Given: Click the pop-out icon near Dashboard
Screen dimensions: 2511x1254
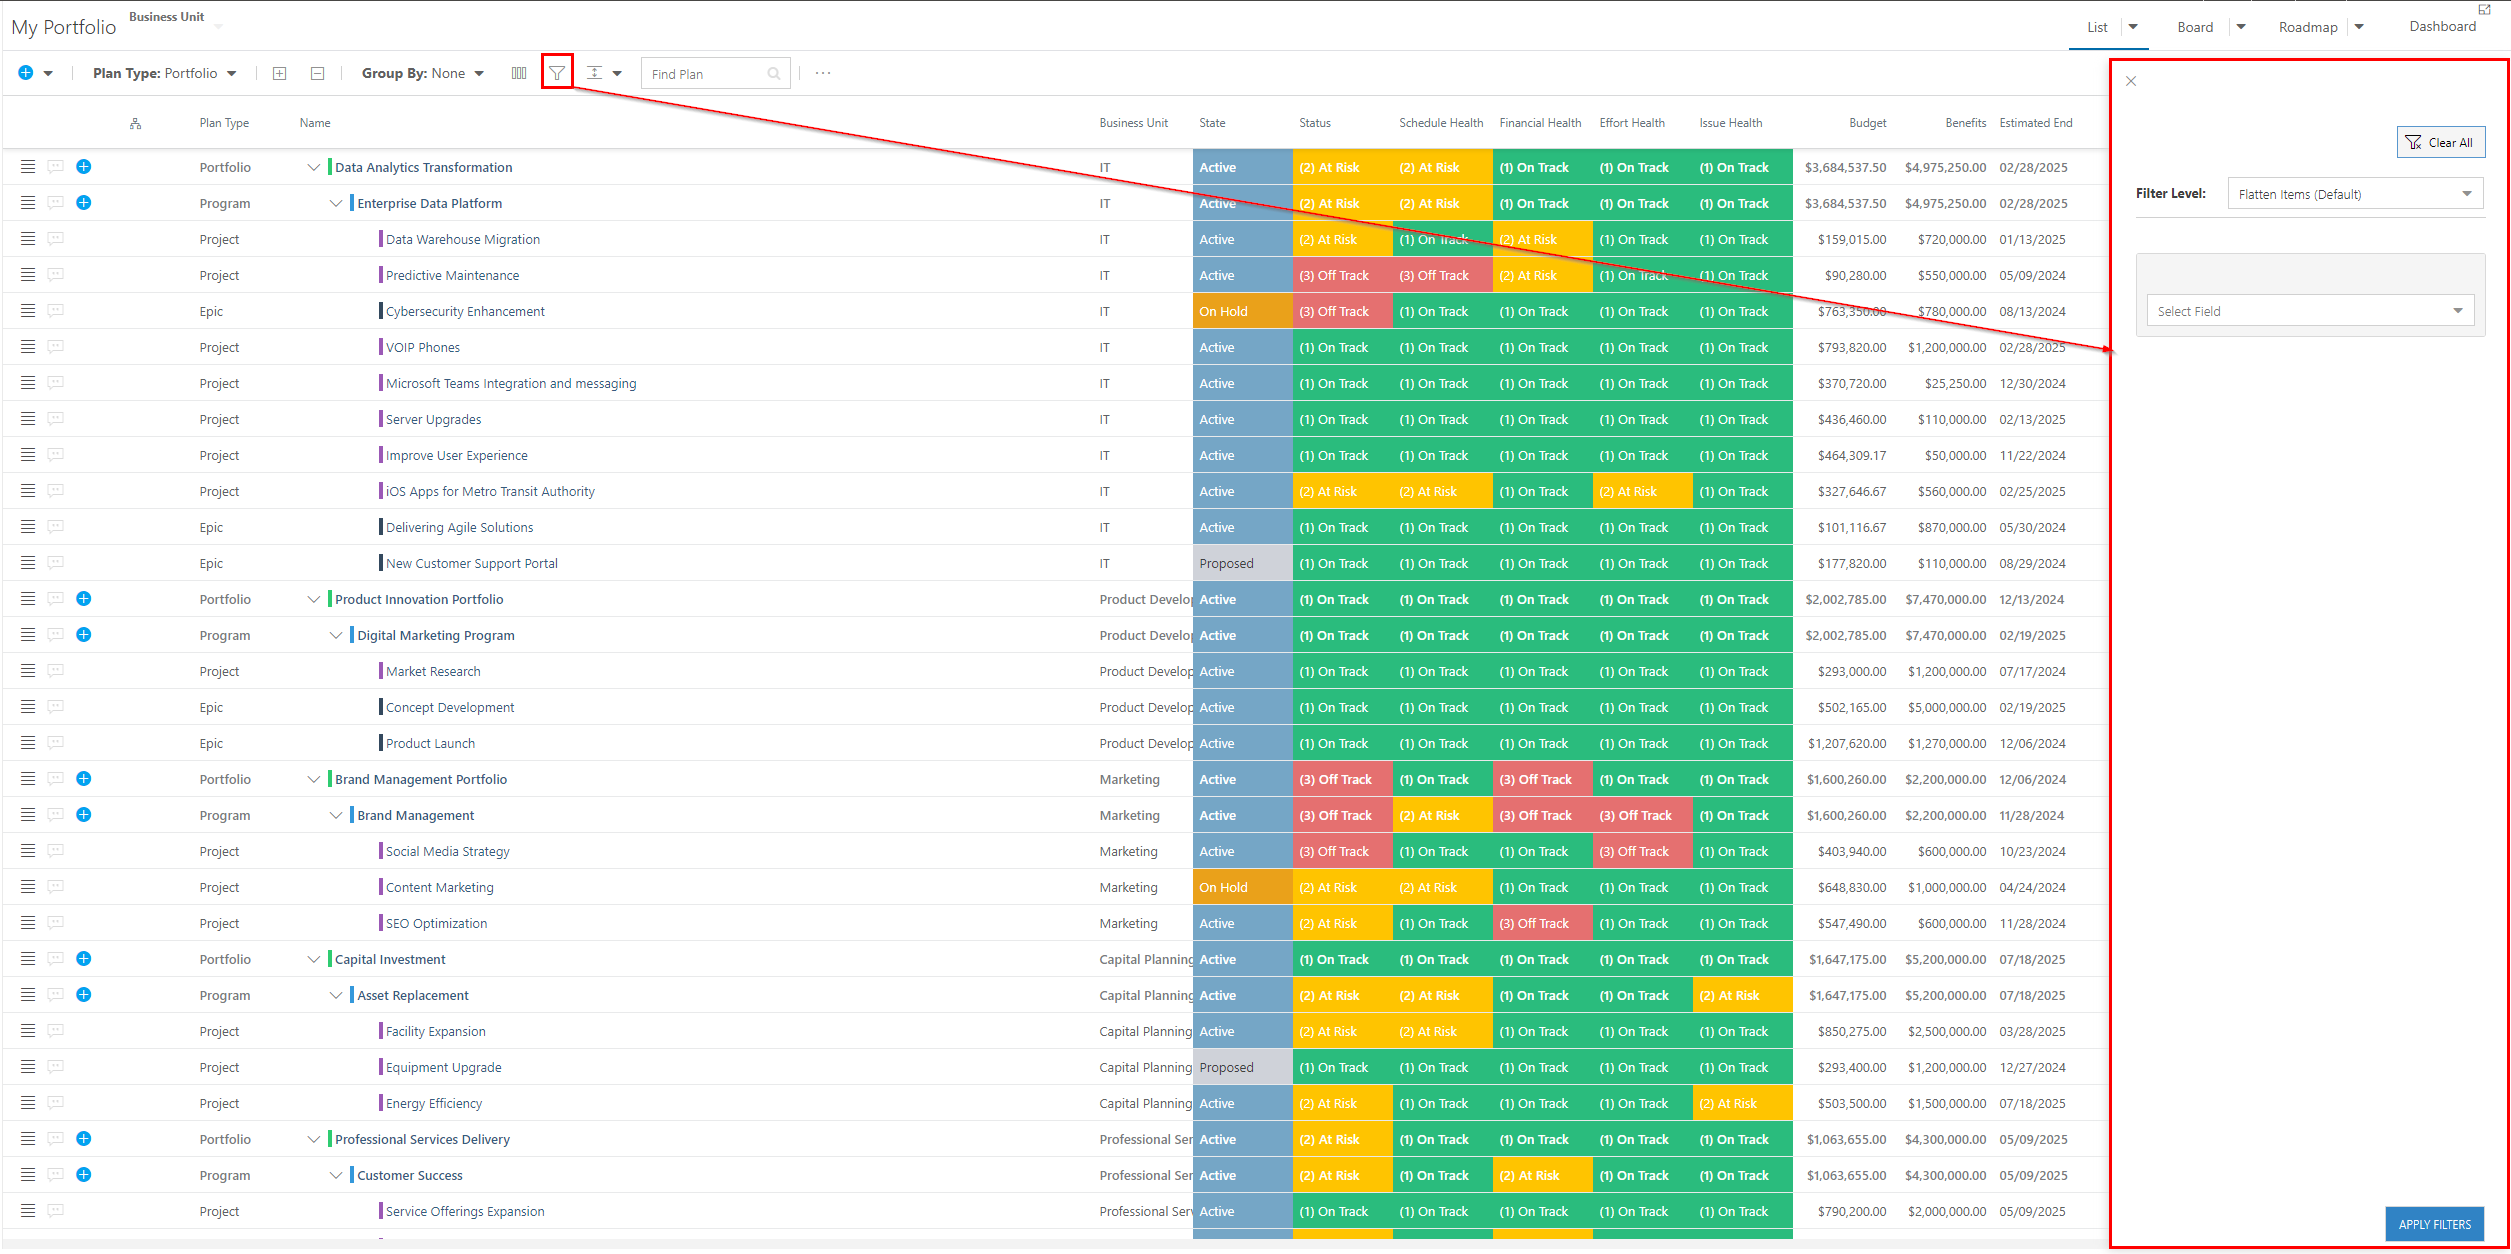Looking at the screenshot, I should tap(2484, 10).
